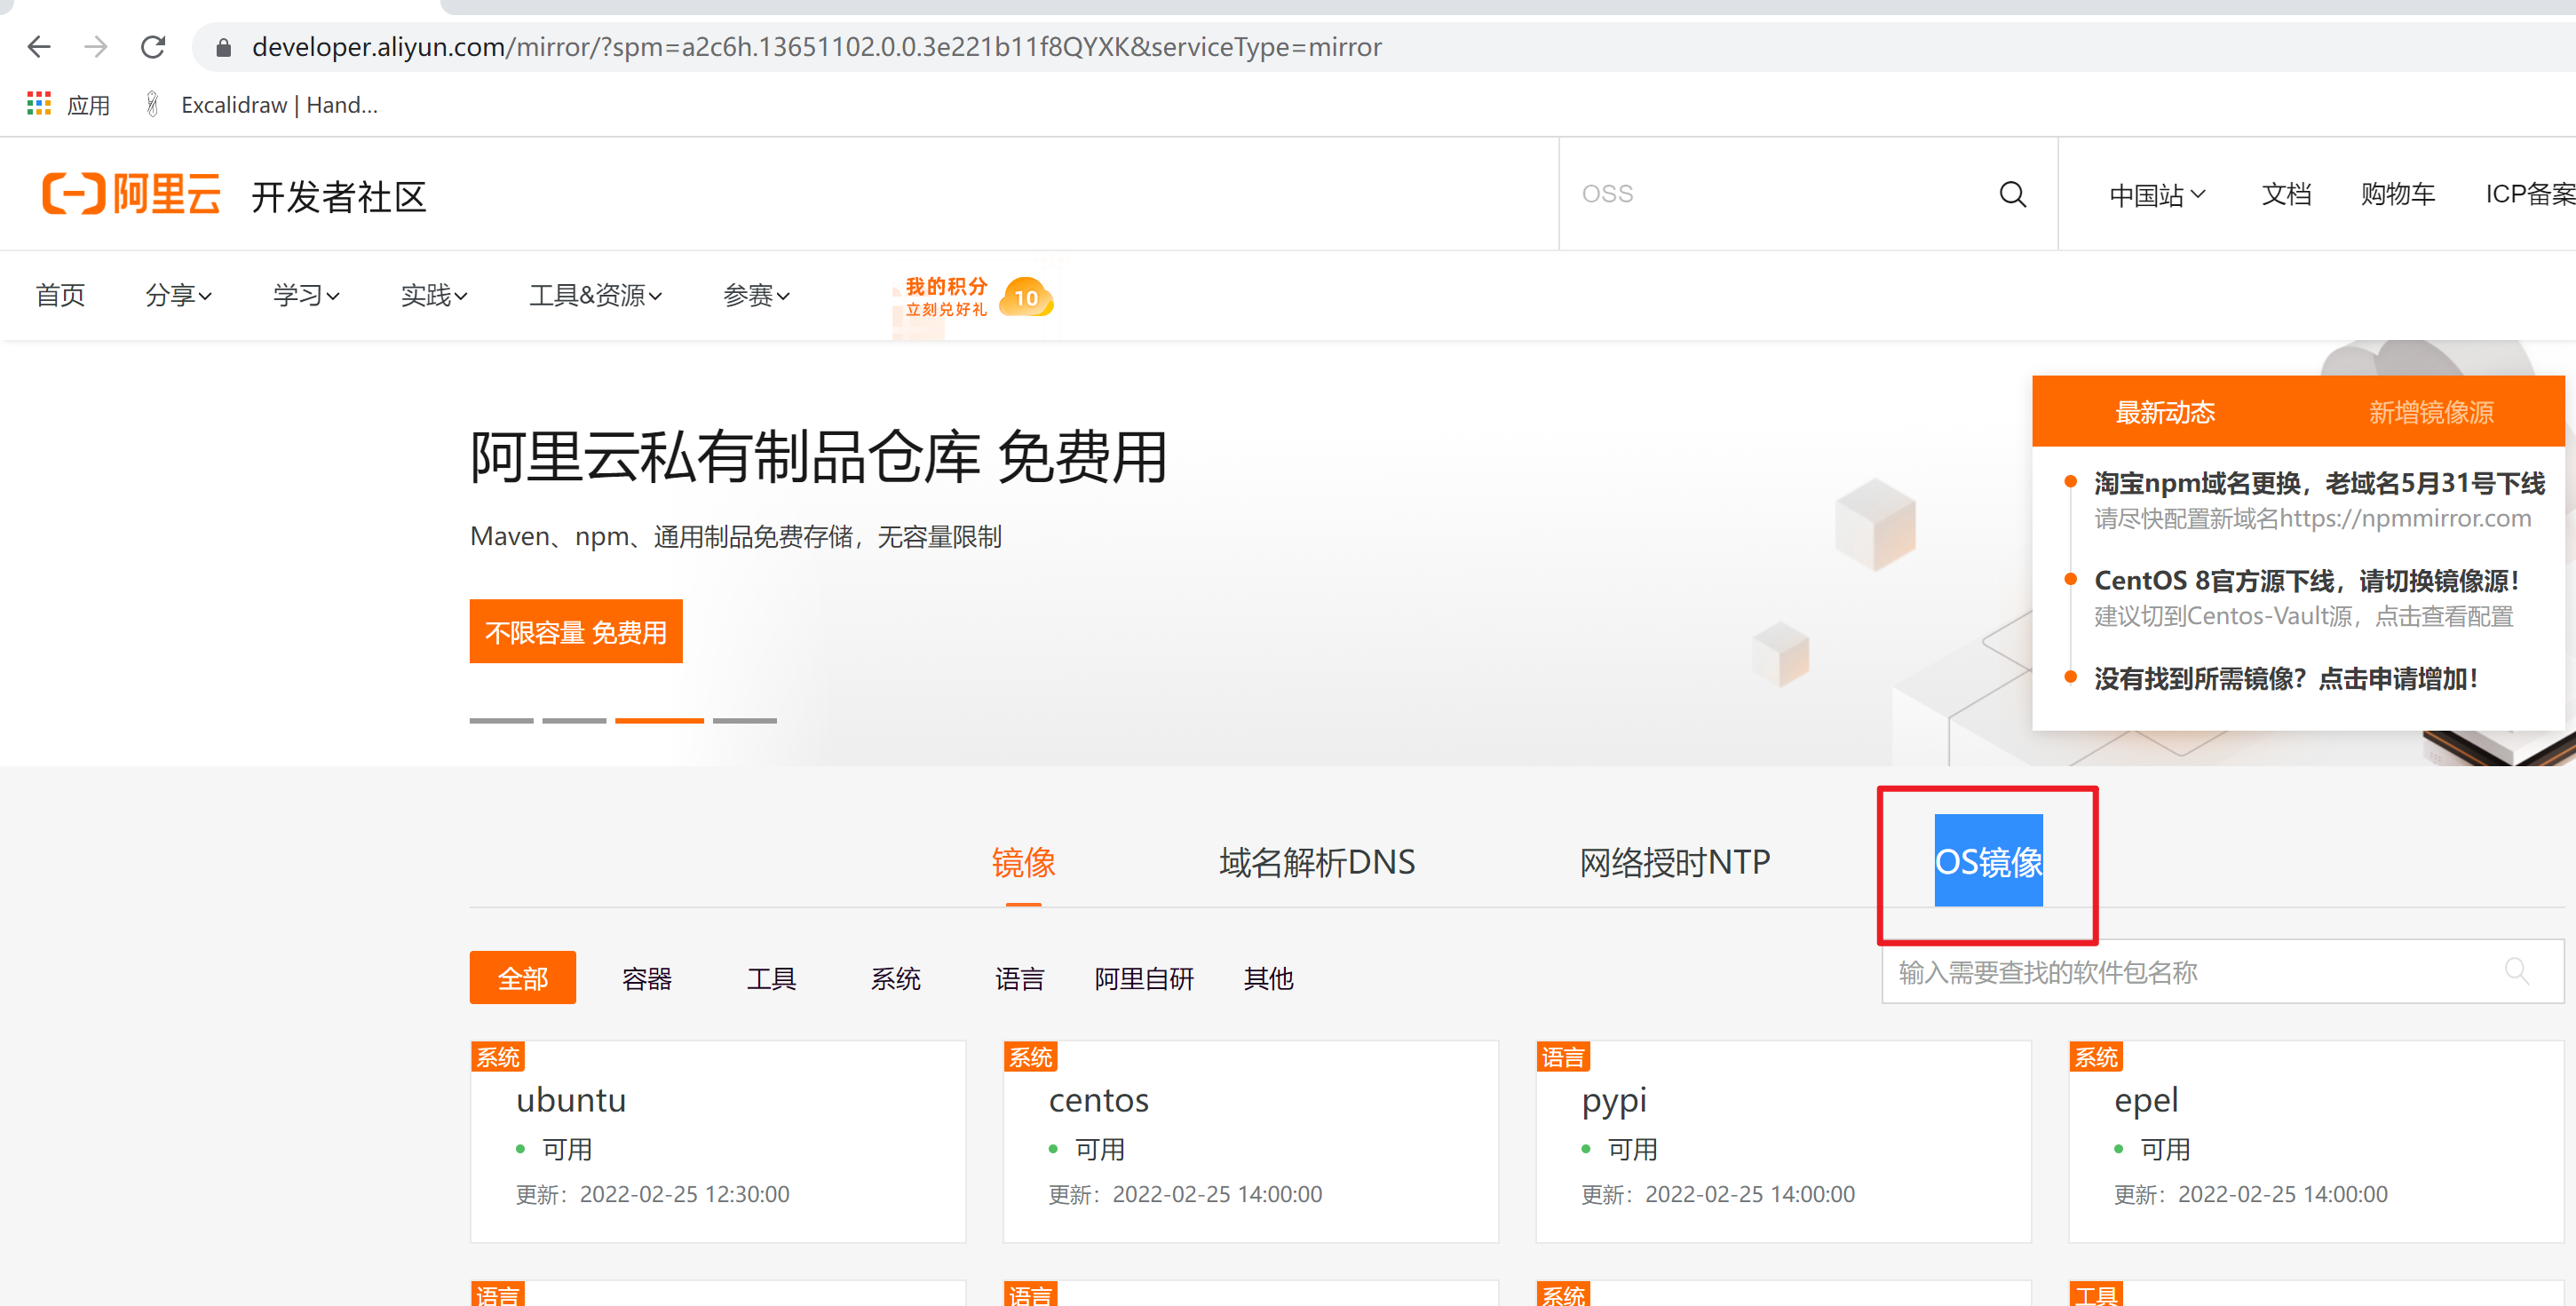Open the ubuntu mirror card
This screenshot has width=2576, height=1306.
tap(718, 1141)
